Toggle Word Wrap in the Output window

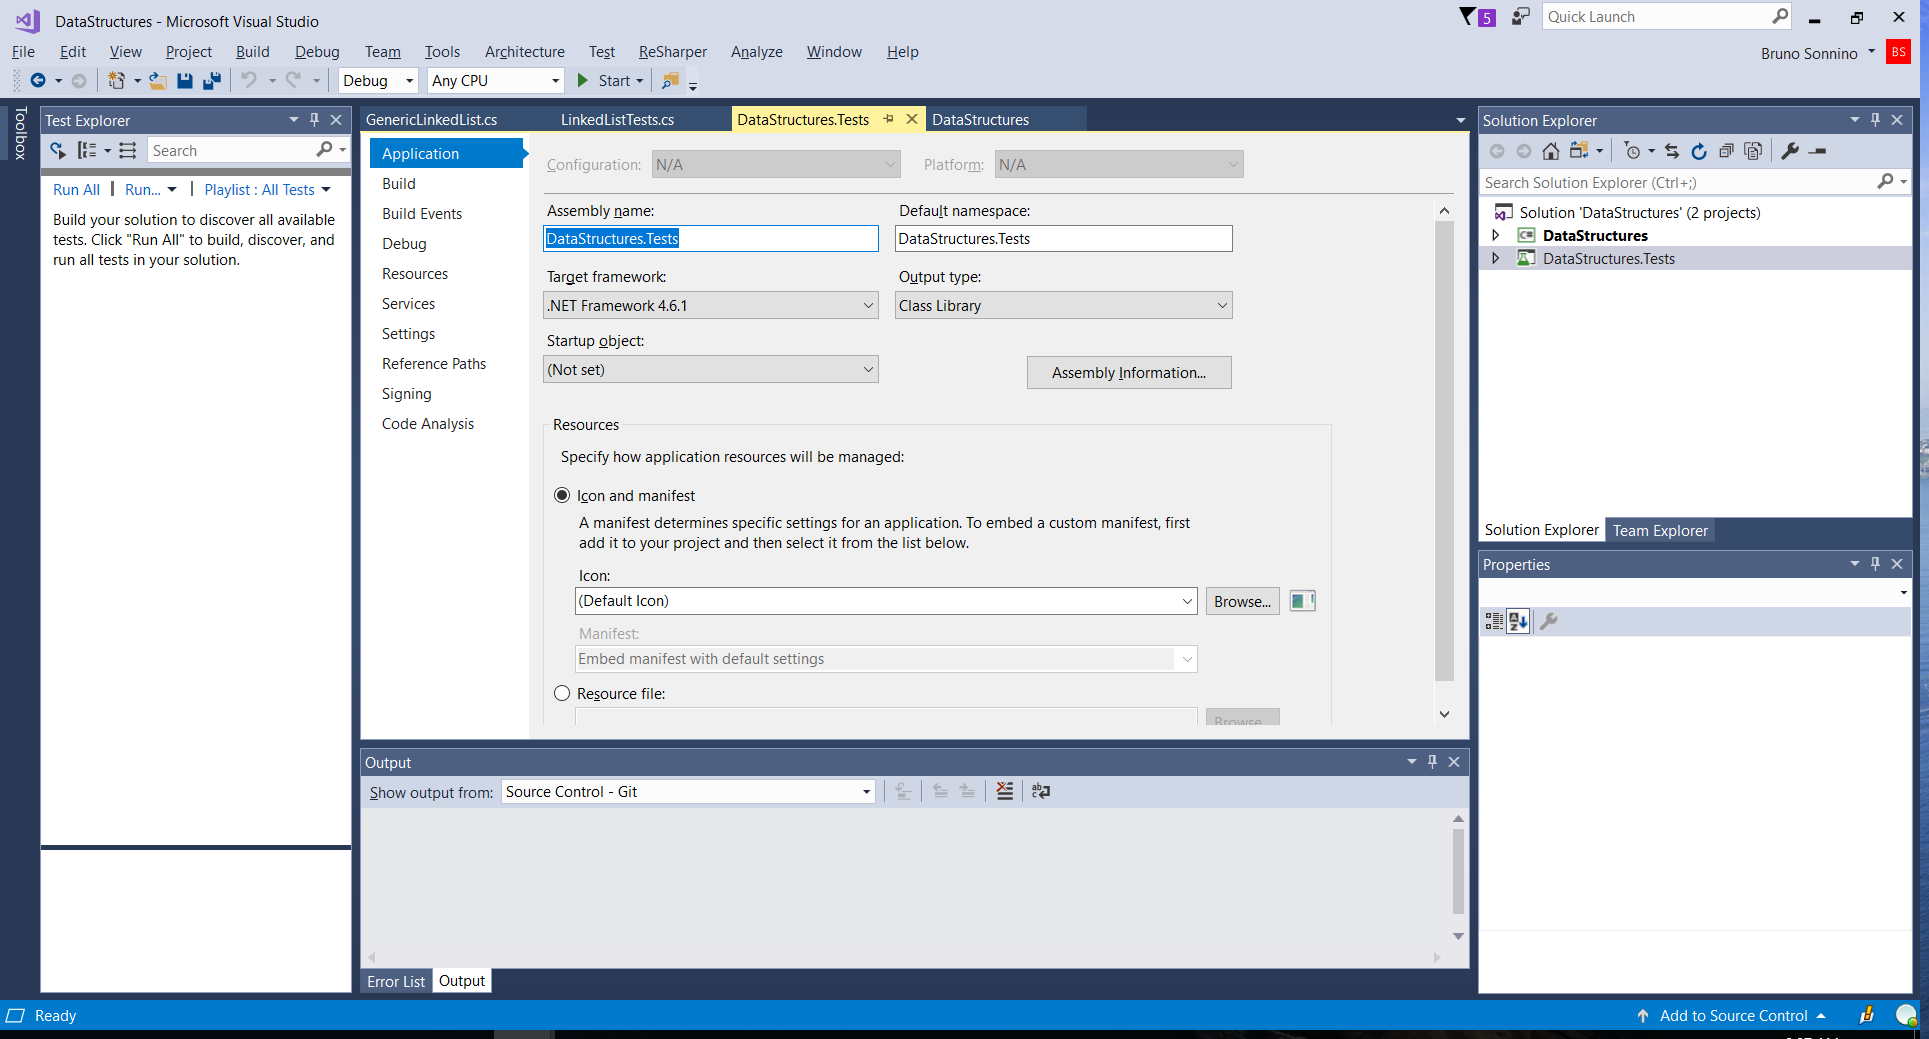(x=1041, y=790)
